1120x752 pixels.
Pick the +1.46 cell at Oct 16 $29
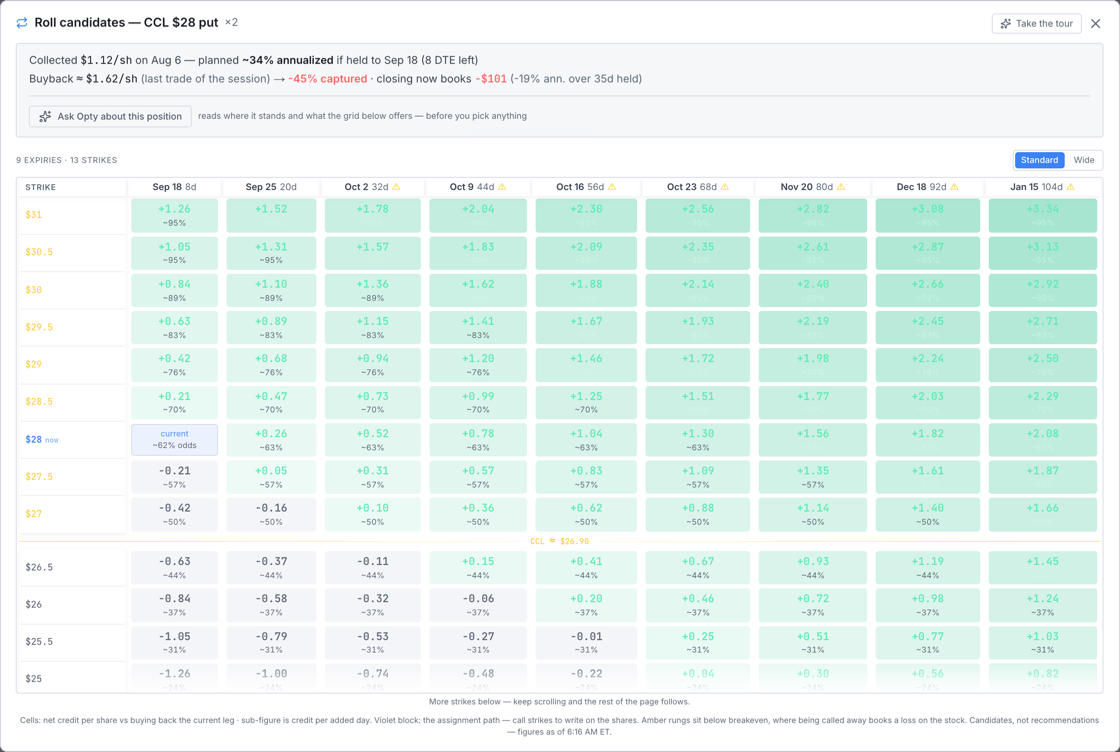click(586, 365)
